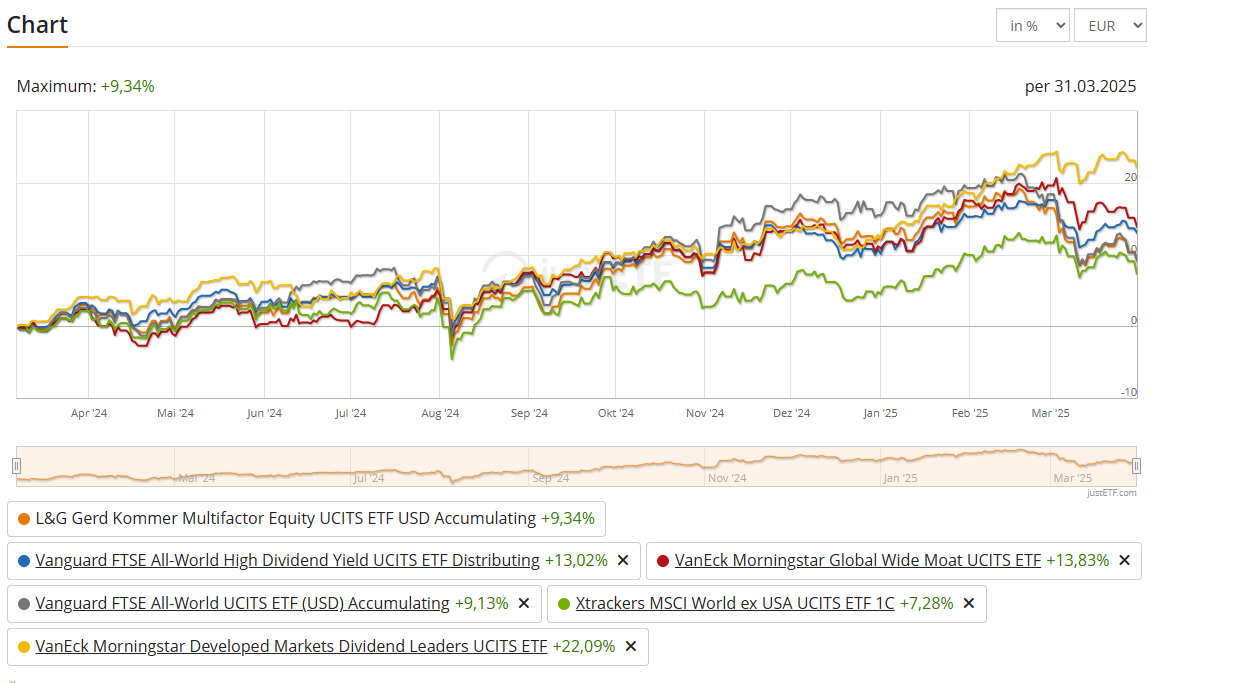Click the left range navigator handle
This screenshot has width=1241, height=683.
coord(16,465)
